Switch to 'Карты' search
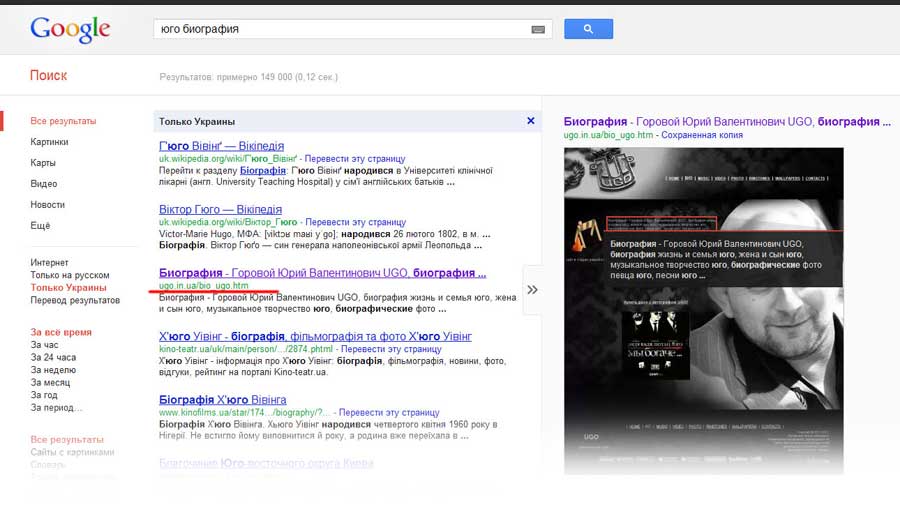Image resolution: width=900 pixels, height=516 pixels. [43, 163]
